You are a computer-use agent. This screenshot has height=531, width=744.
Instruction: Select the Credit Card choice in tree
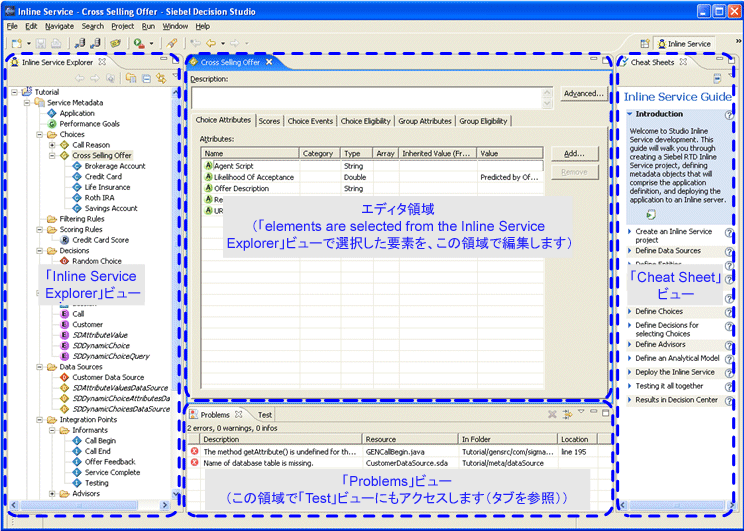pyautogui.click(x=103, y=177)
